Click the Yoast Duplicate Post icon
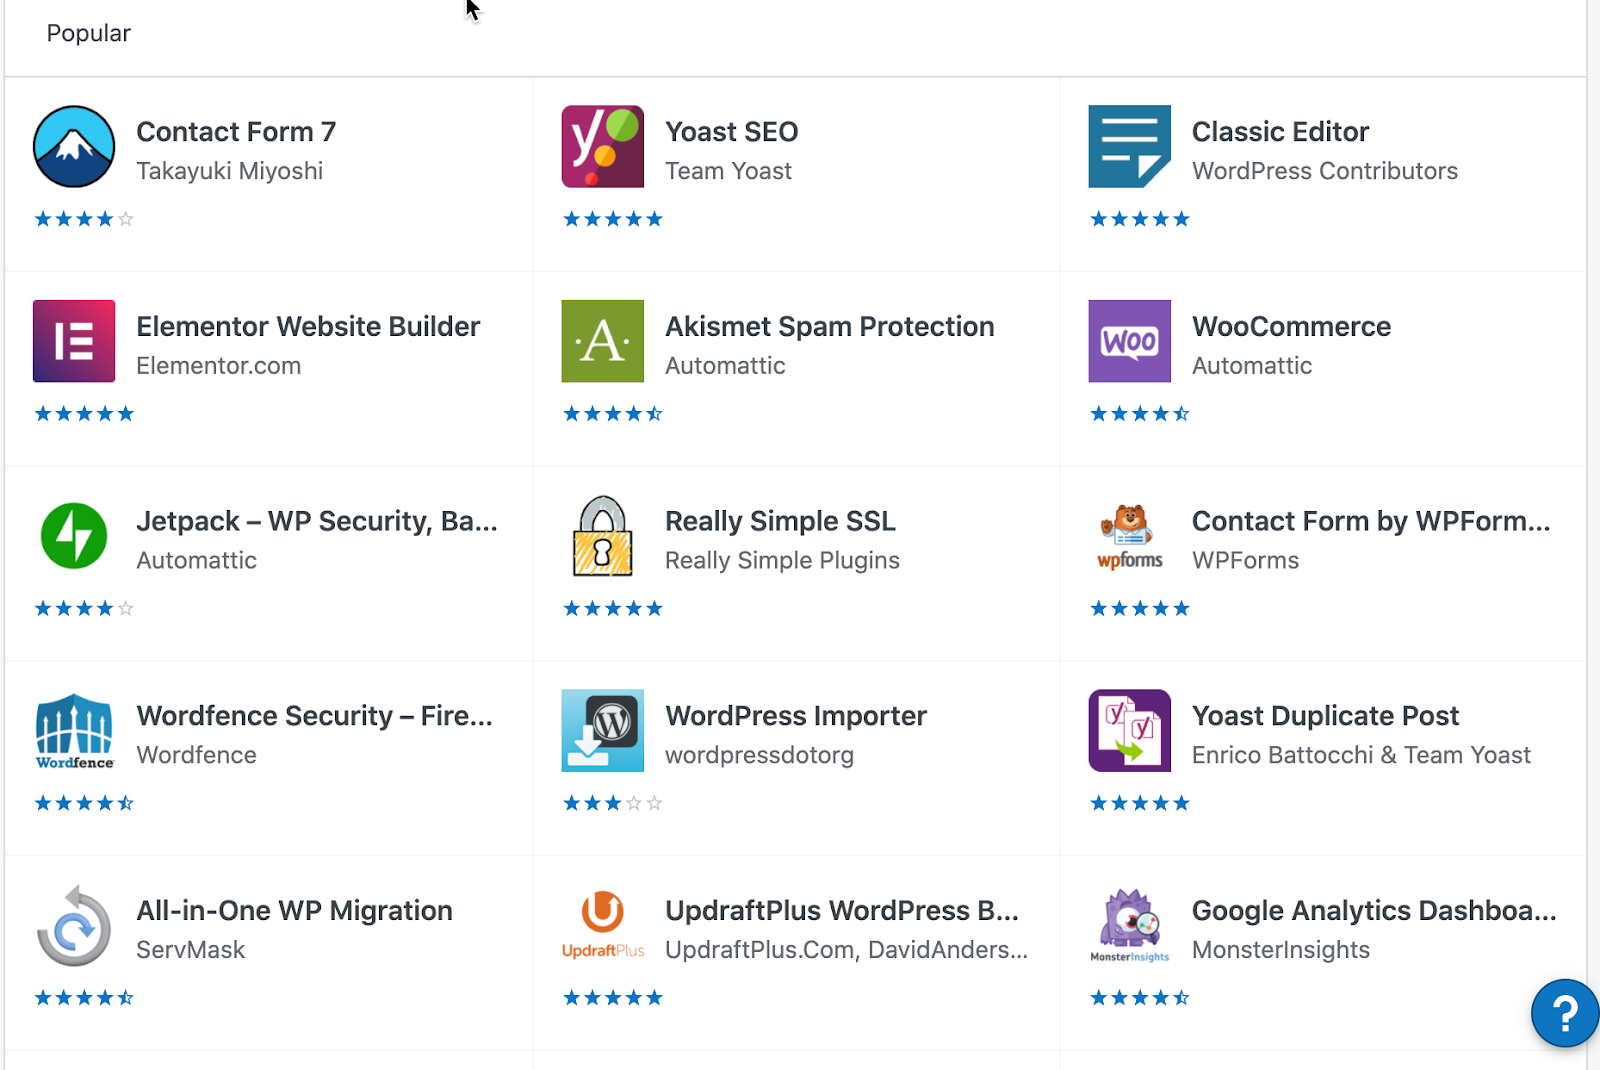 point(1129,731)
